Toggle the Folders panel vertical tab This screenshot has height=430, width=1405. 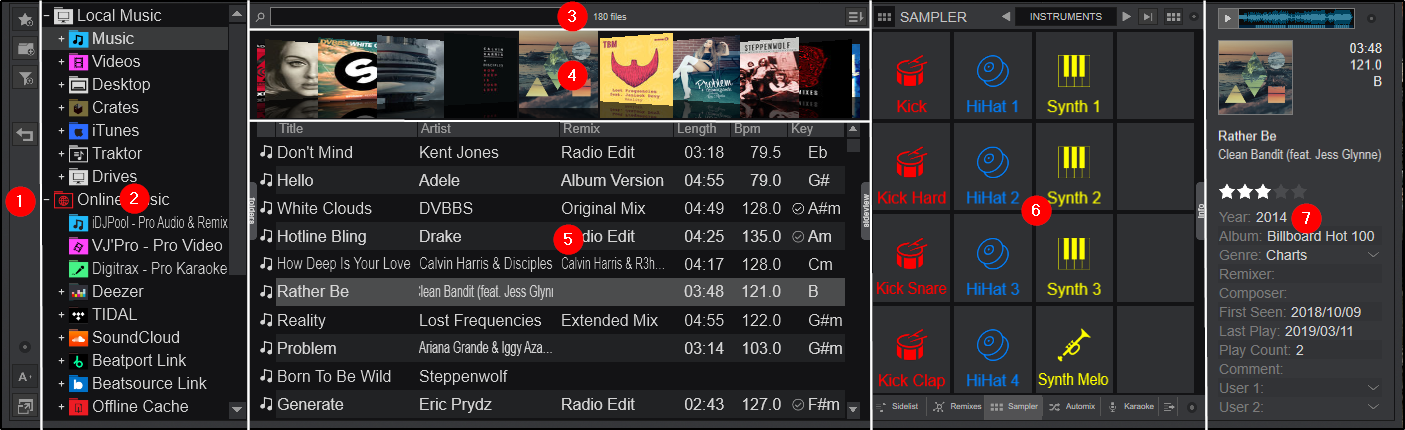point(252,209)
